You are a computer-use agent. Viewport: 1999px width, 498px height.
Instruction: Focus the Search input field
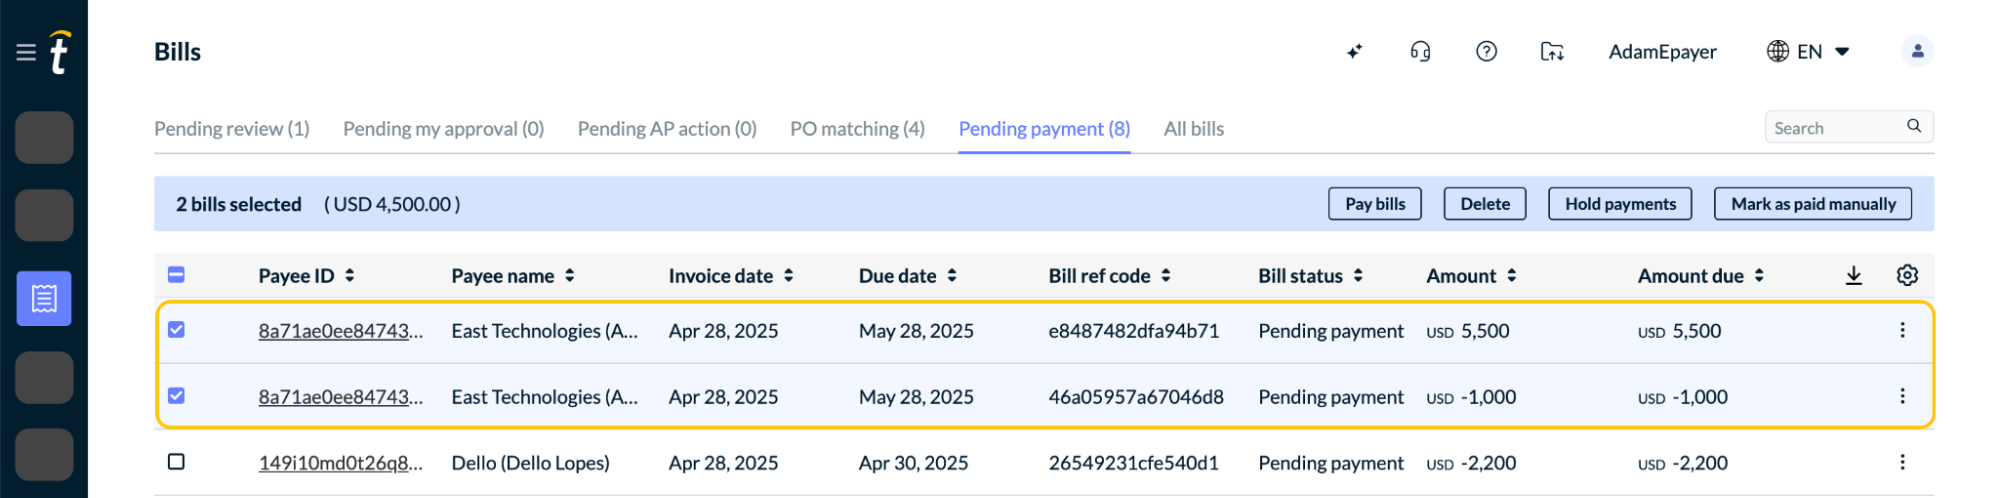tap(1838, 127)
